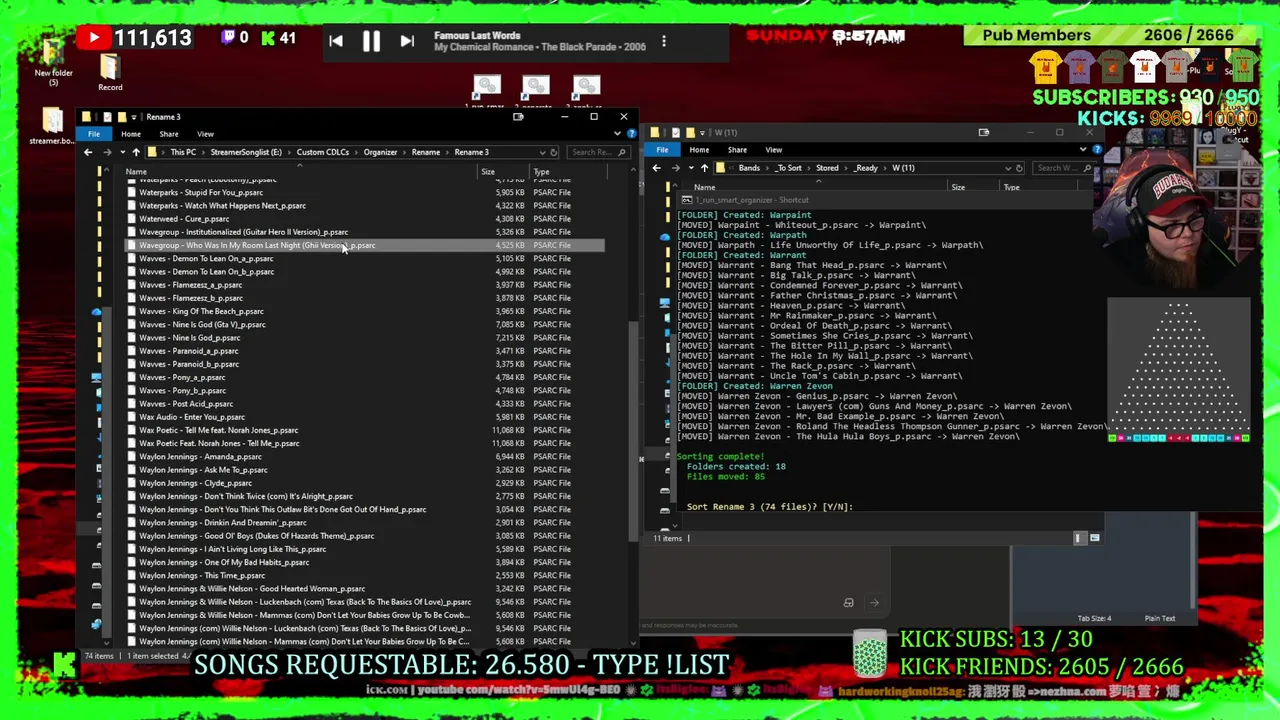Click the This PC breadcrumb
1280x720 pixels.
coord(183,152)
